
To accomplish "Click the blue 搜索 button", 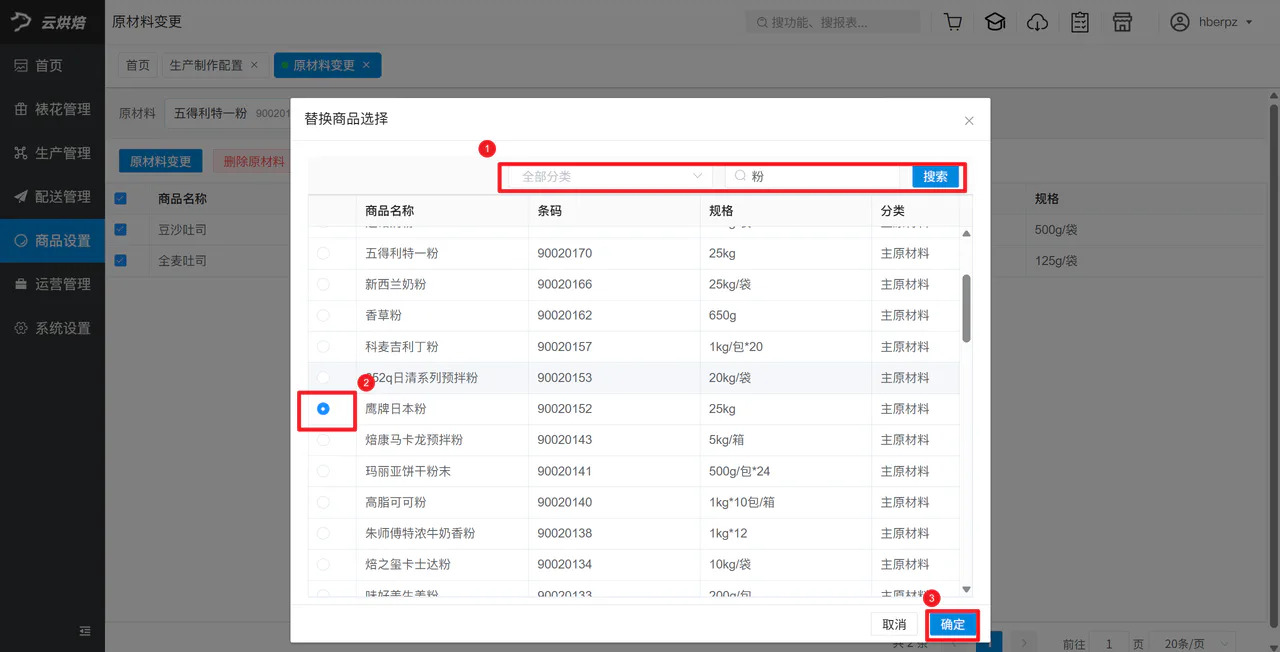I will (x=936, y=176).
